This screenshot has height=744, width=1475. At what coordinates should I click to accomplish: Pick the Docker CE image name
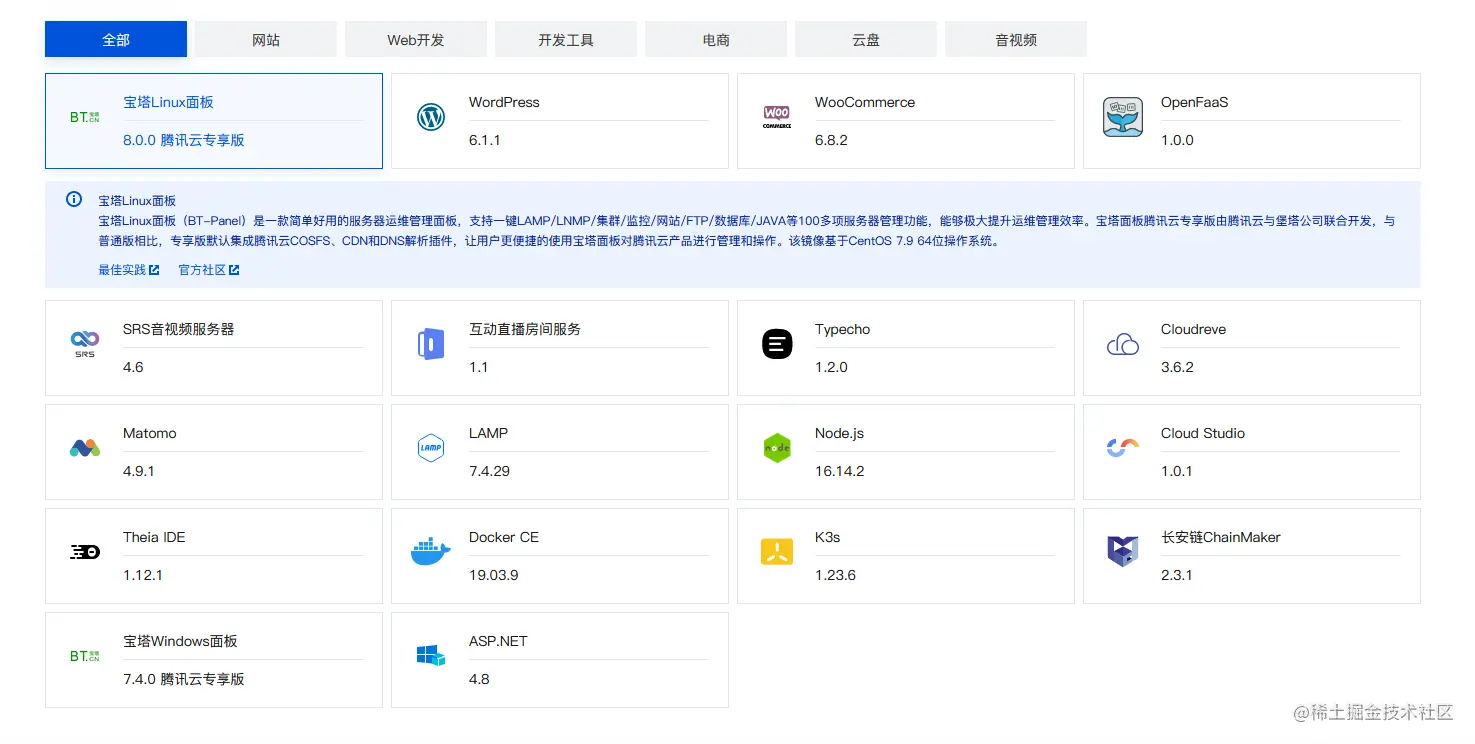[504, 537]
